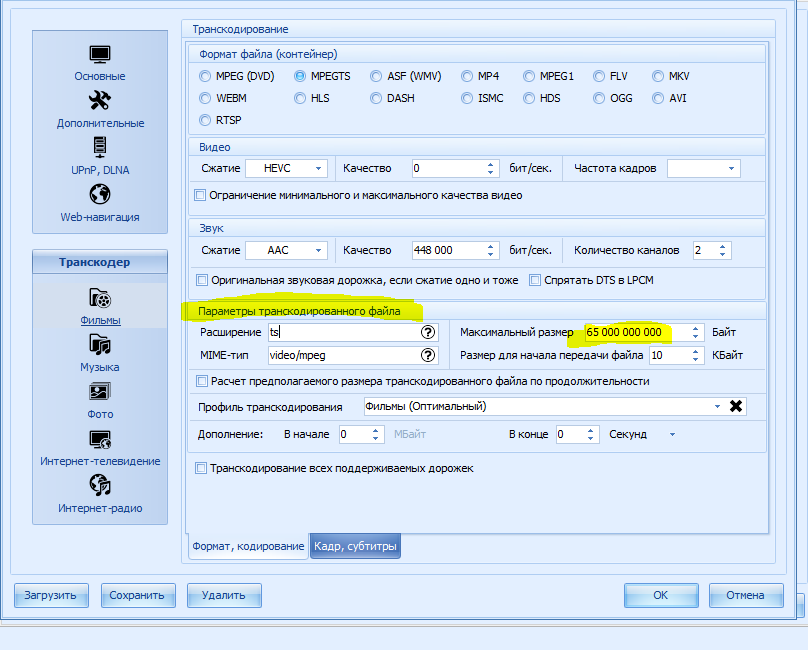This screenshot has height=650, width=808.
Task: Select the Фильмы transcoder icon
Action: [x=100, y=298]
